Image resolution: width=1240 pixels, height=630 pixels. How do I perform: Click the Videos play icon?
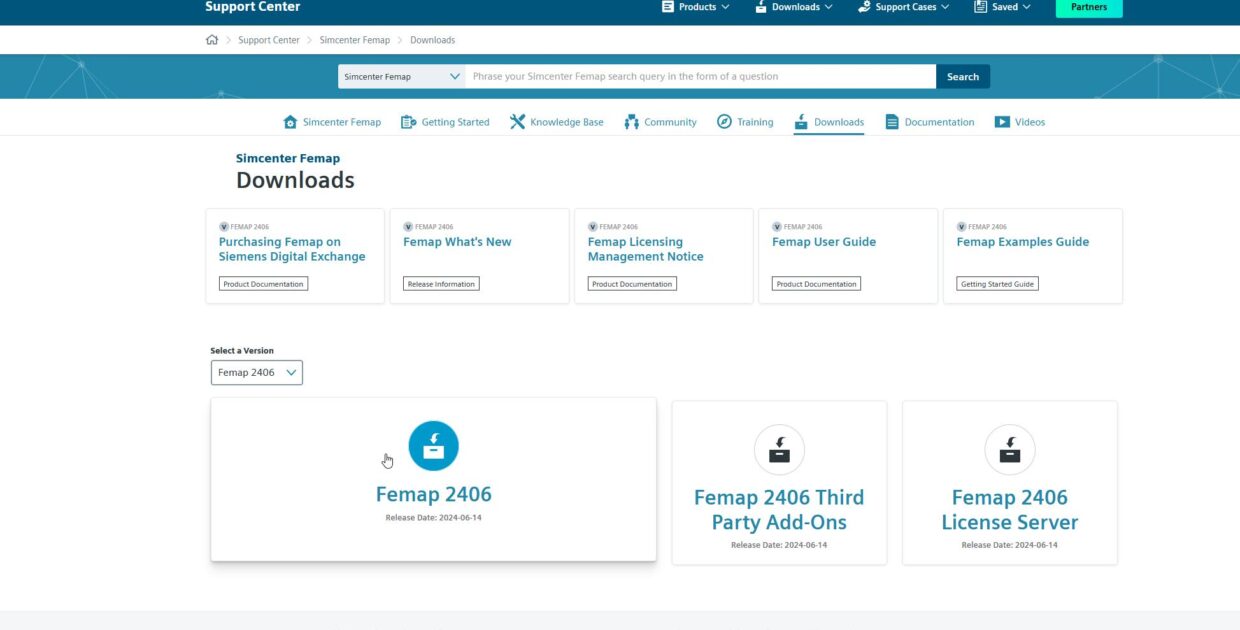pos(1002,122)
